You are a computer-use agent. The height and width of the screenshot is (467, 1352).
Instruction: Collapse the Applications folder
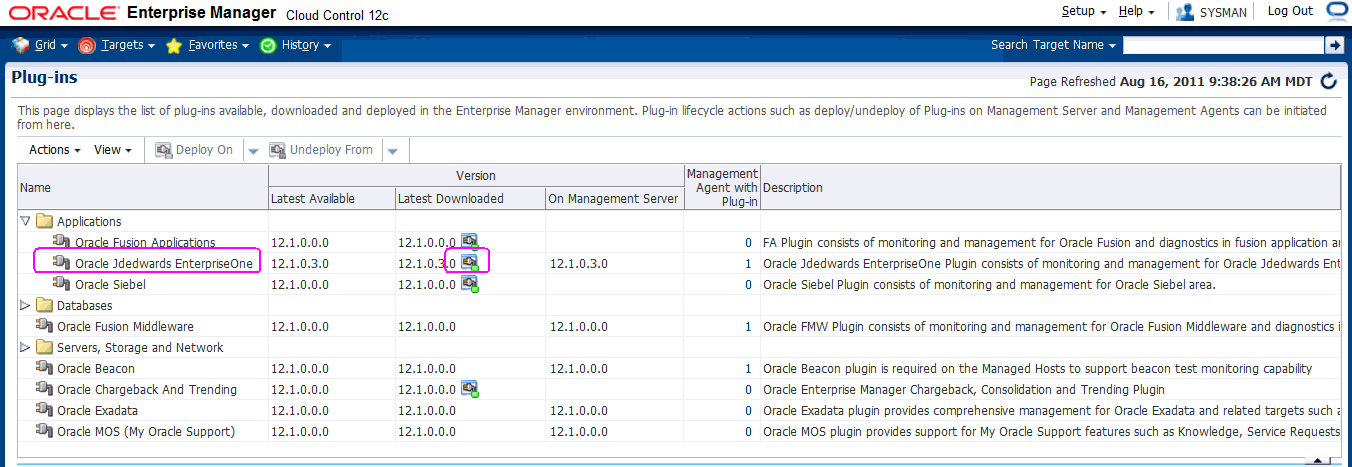(26, 221)
